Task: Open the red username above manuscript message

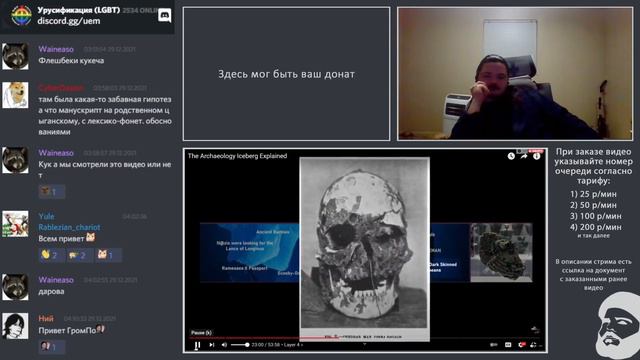Action: coord(61,88)
